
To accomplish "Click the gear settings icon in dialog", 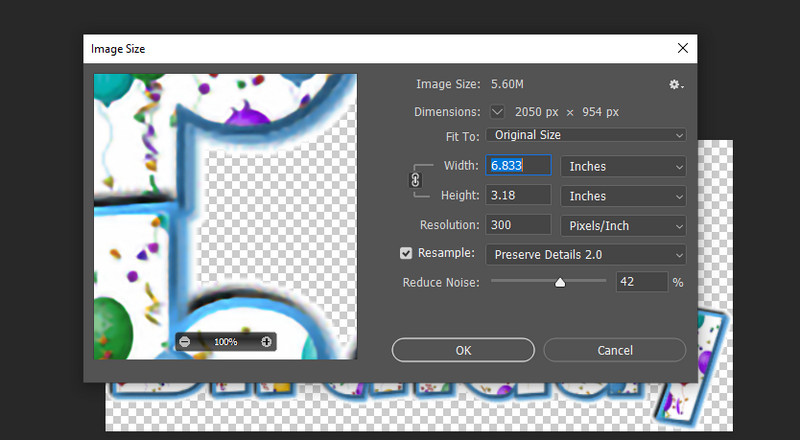I will 676,85.
